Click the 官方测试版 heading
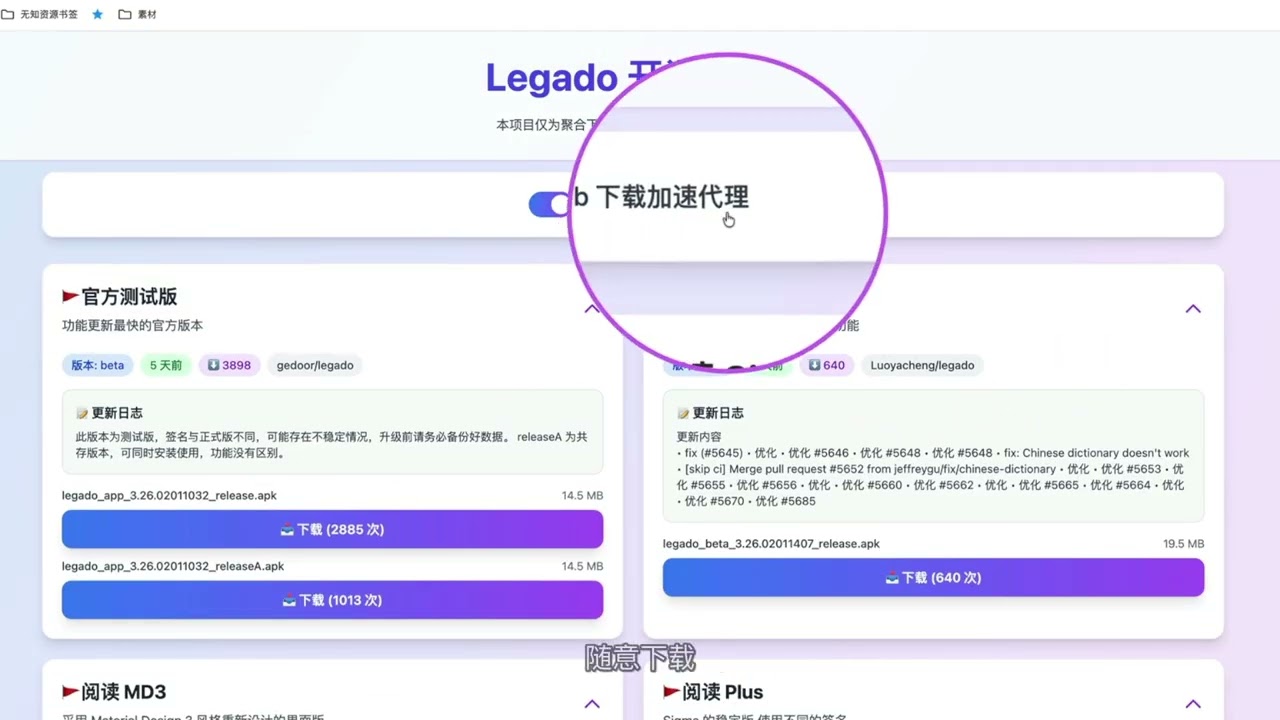This screenshot has height=720, width=1280. point(129,297)
